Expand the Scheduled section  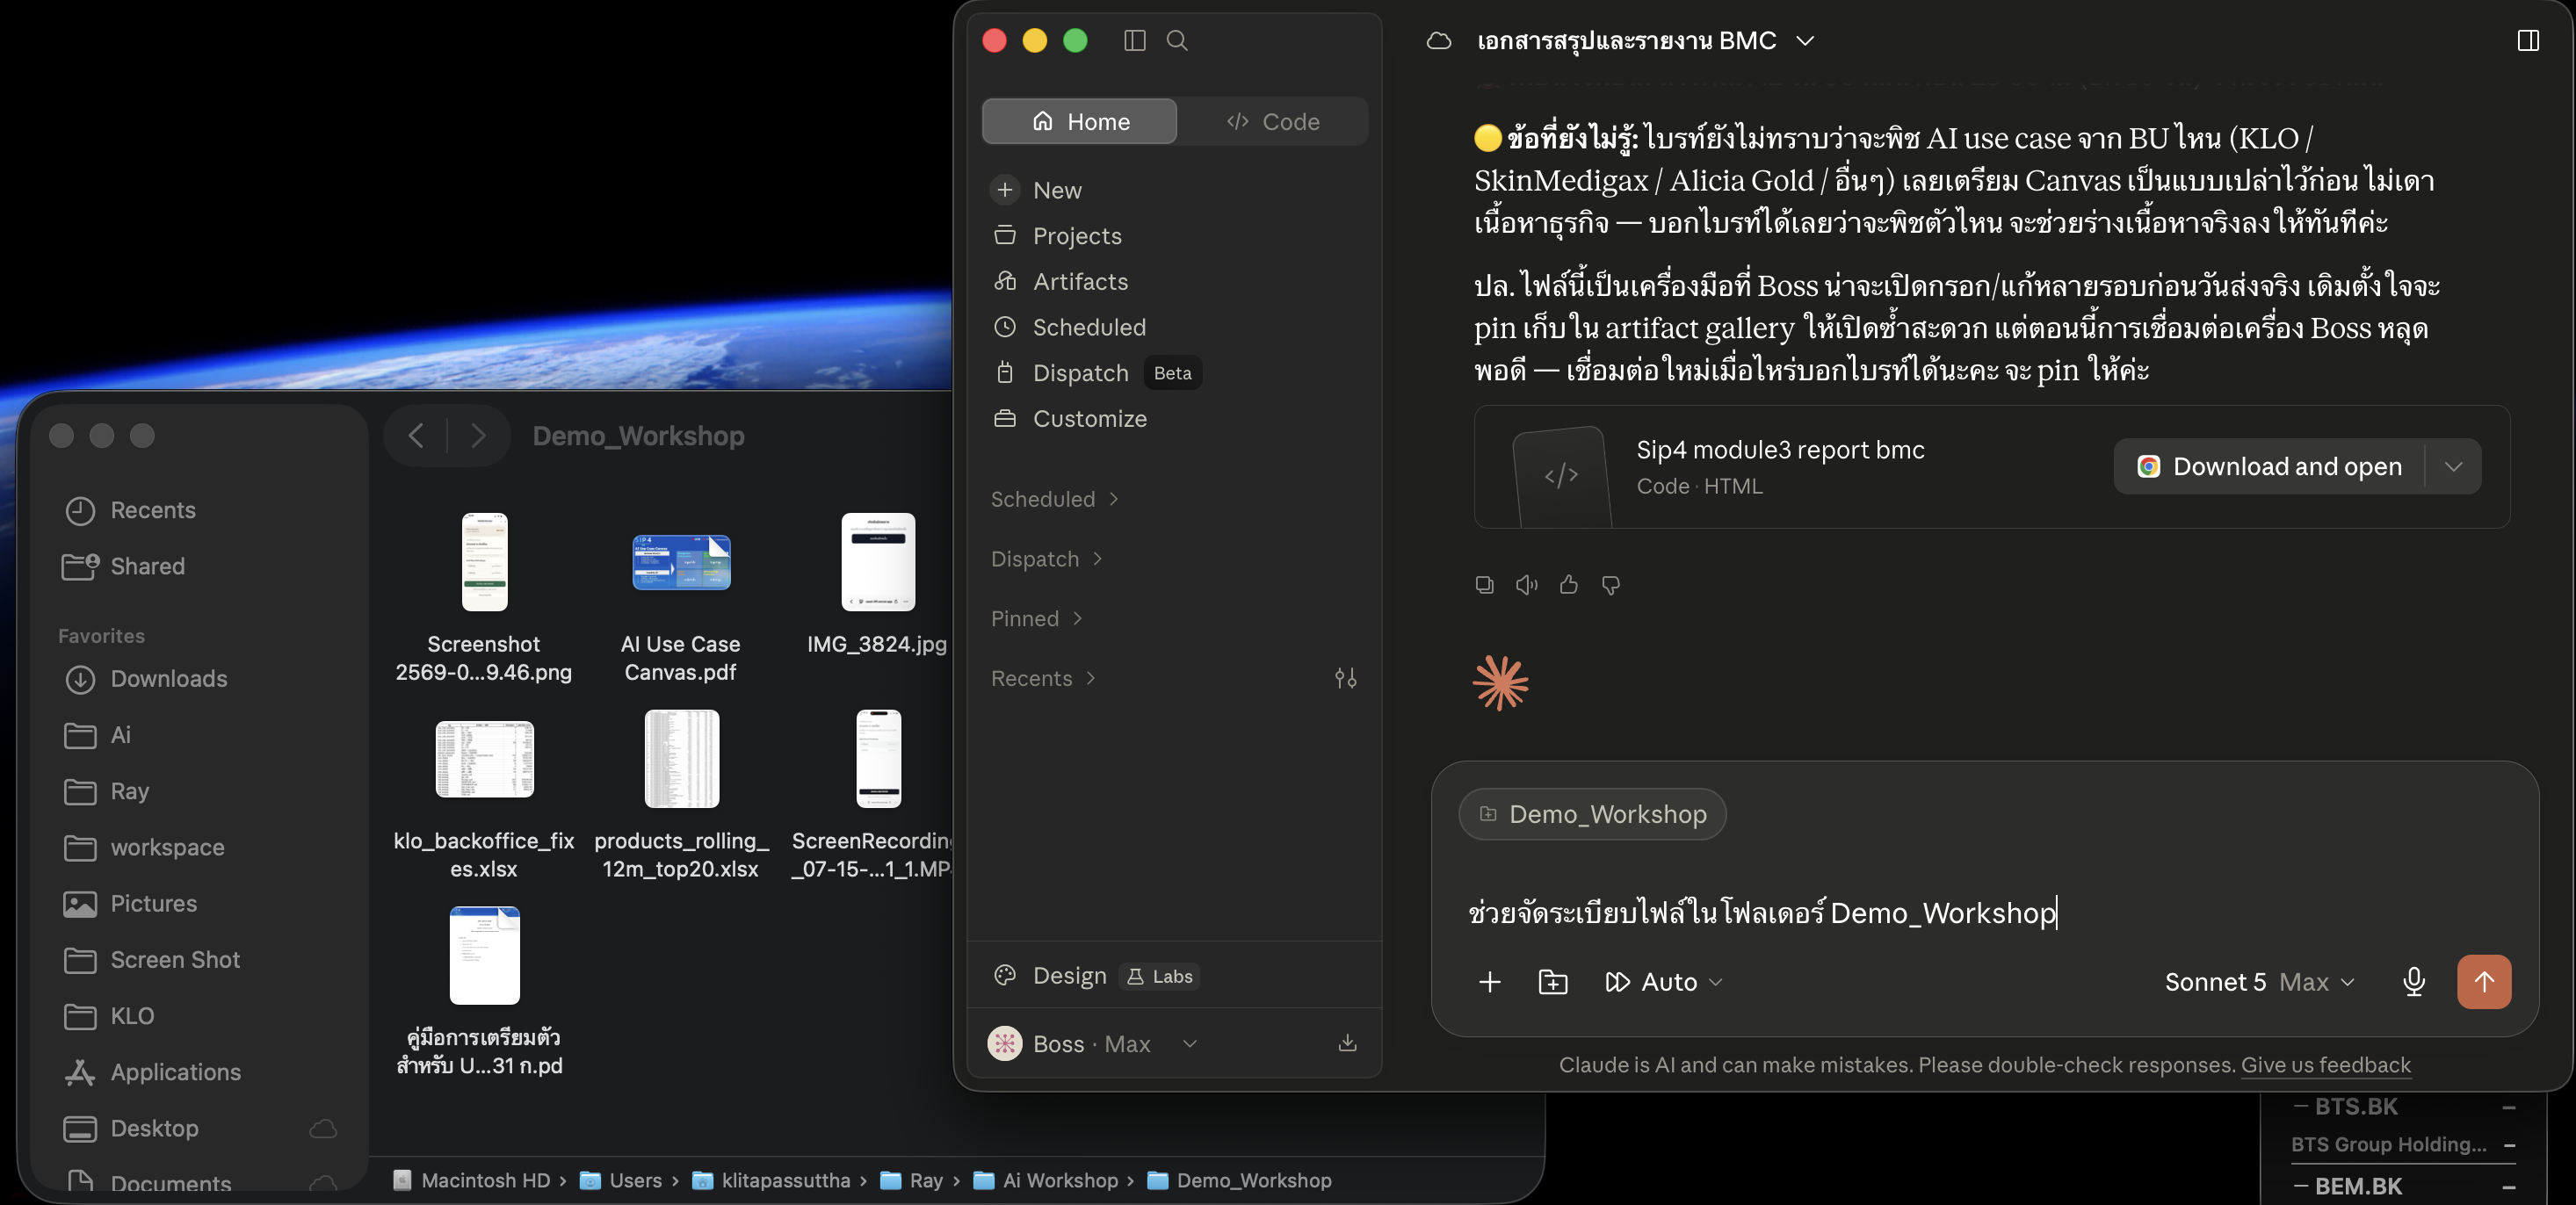[1054, 499]
